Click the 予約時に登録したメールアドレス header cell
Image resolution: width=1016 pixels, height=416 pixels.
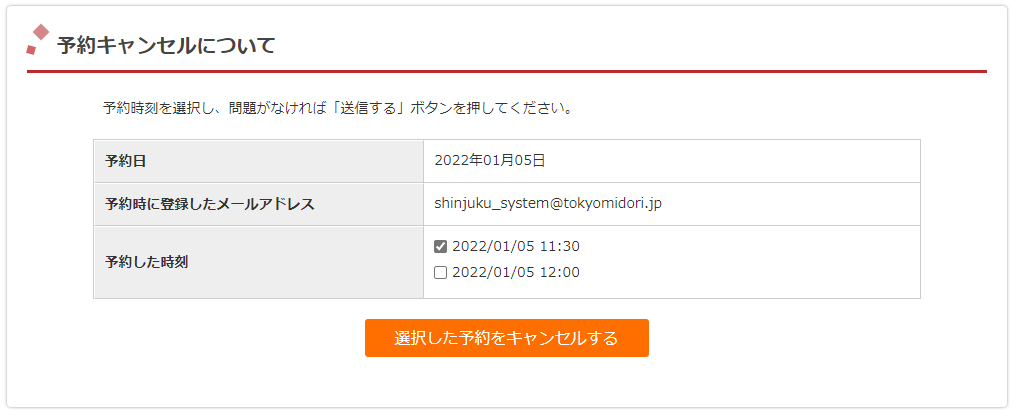259,204
